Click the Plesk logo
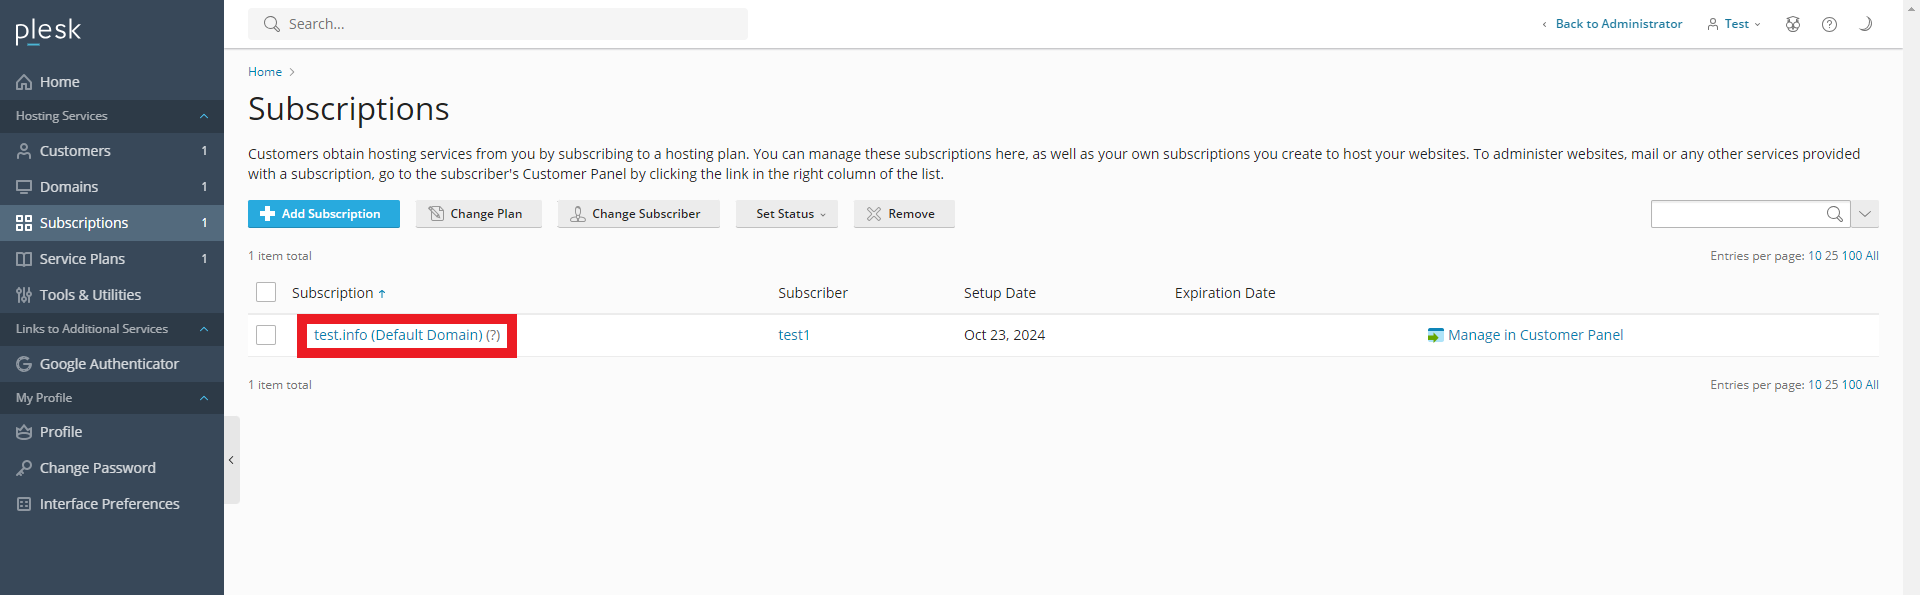 tap(48, 31)
